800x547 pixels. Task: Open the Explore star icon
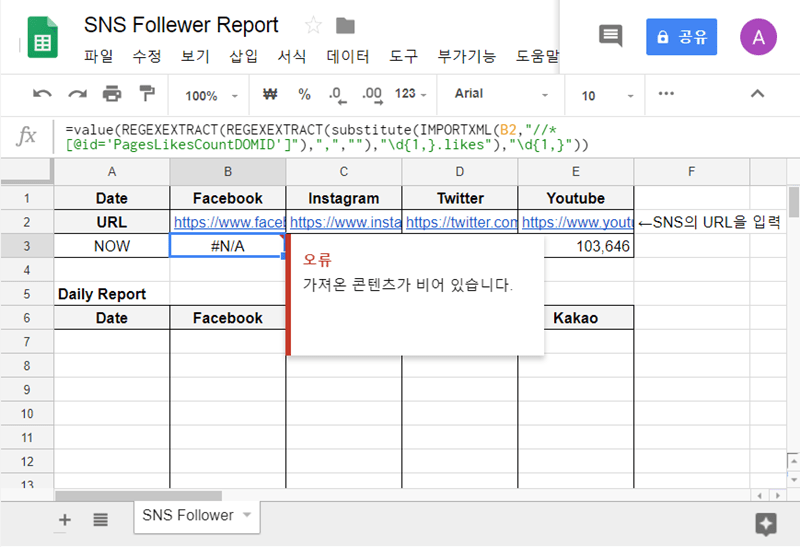766,524
